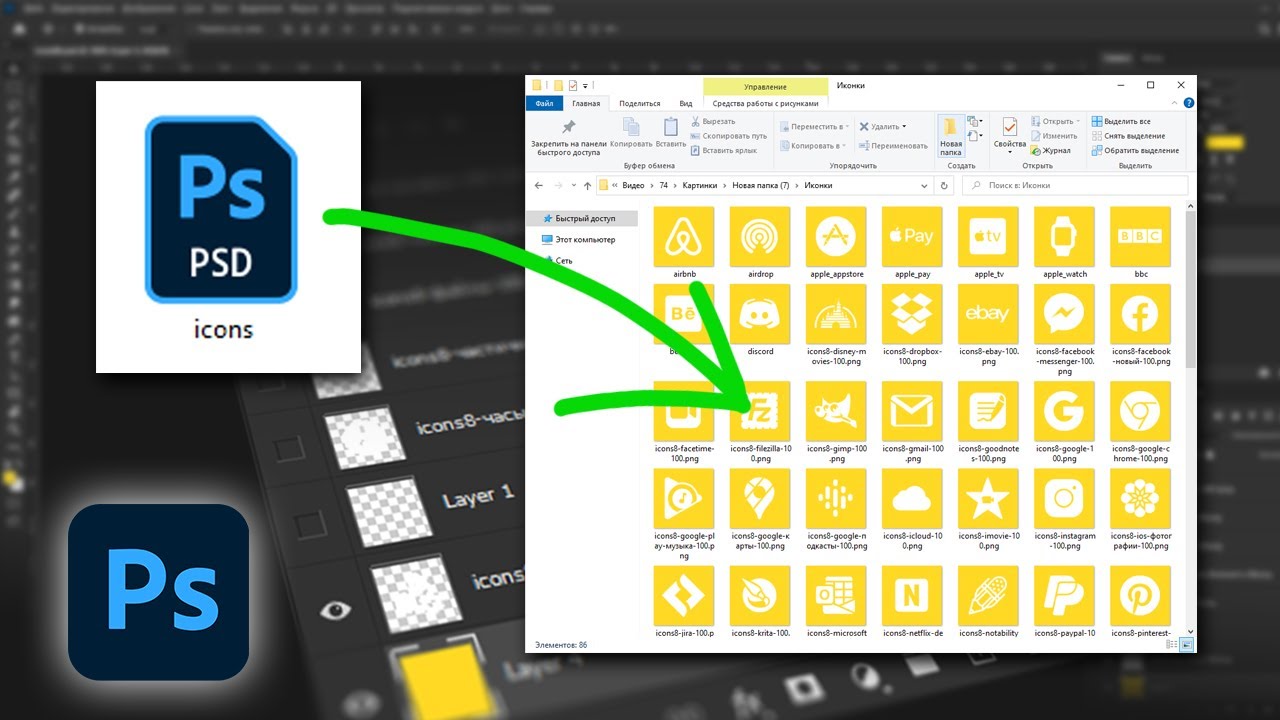
Task: Select the apple_pay thumbnail
Action: coord(912,237)
